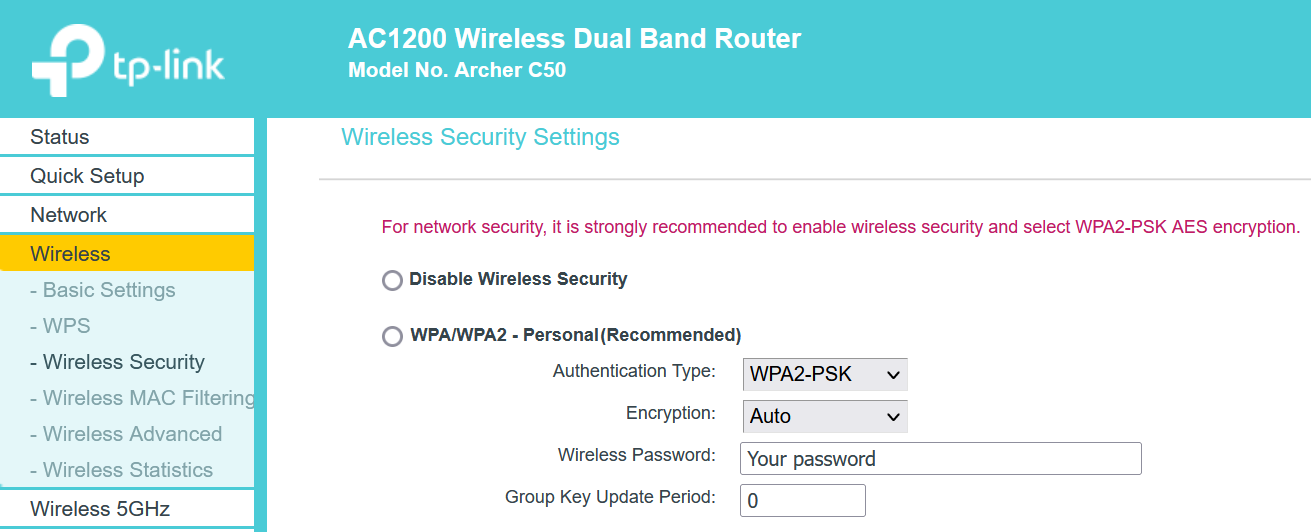Select WPA/WPA2 - Personal radio option
The height and width of the screenshot is (532, 1311).
393,336
